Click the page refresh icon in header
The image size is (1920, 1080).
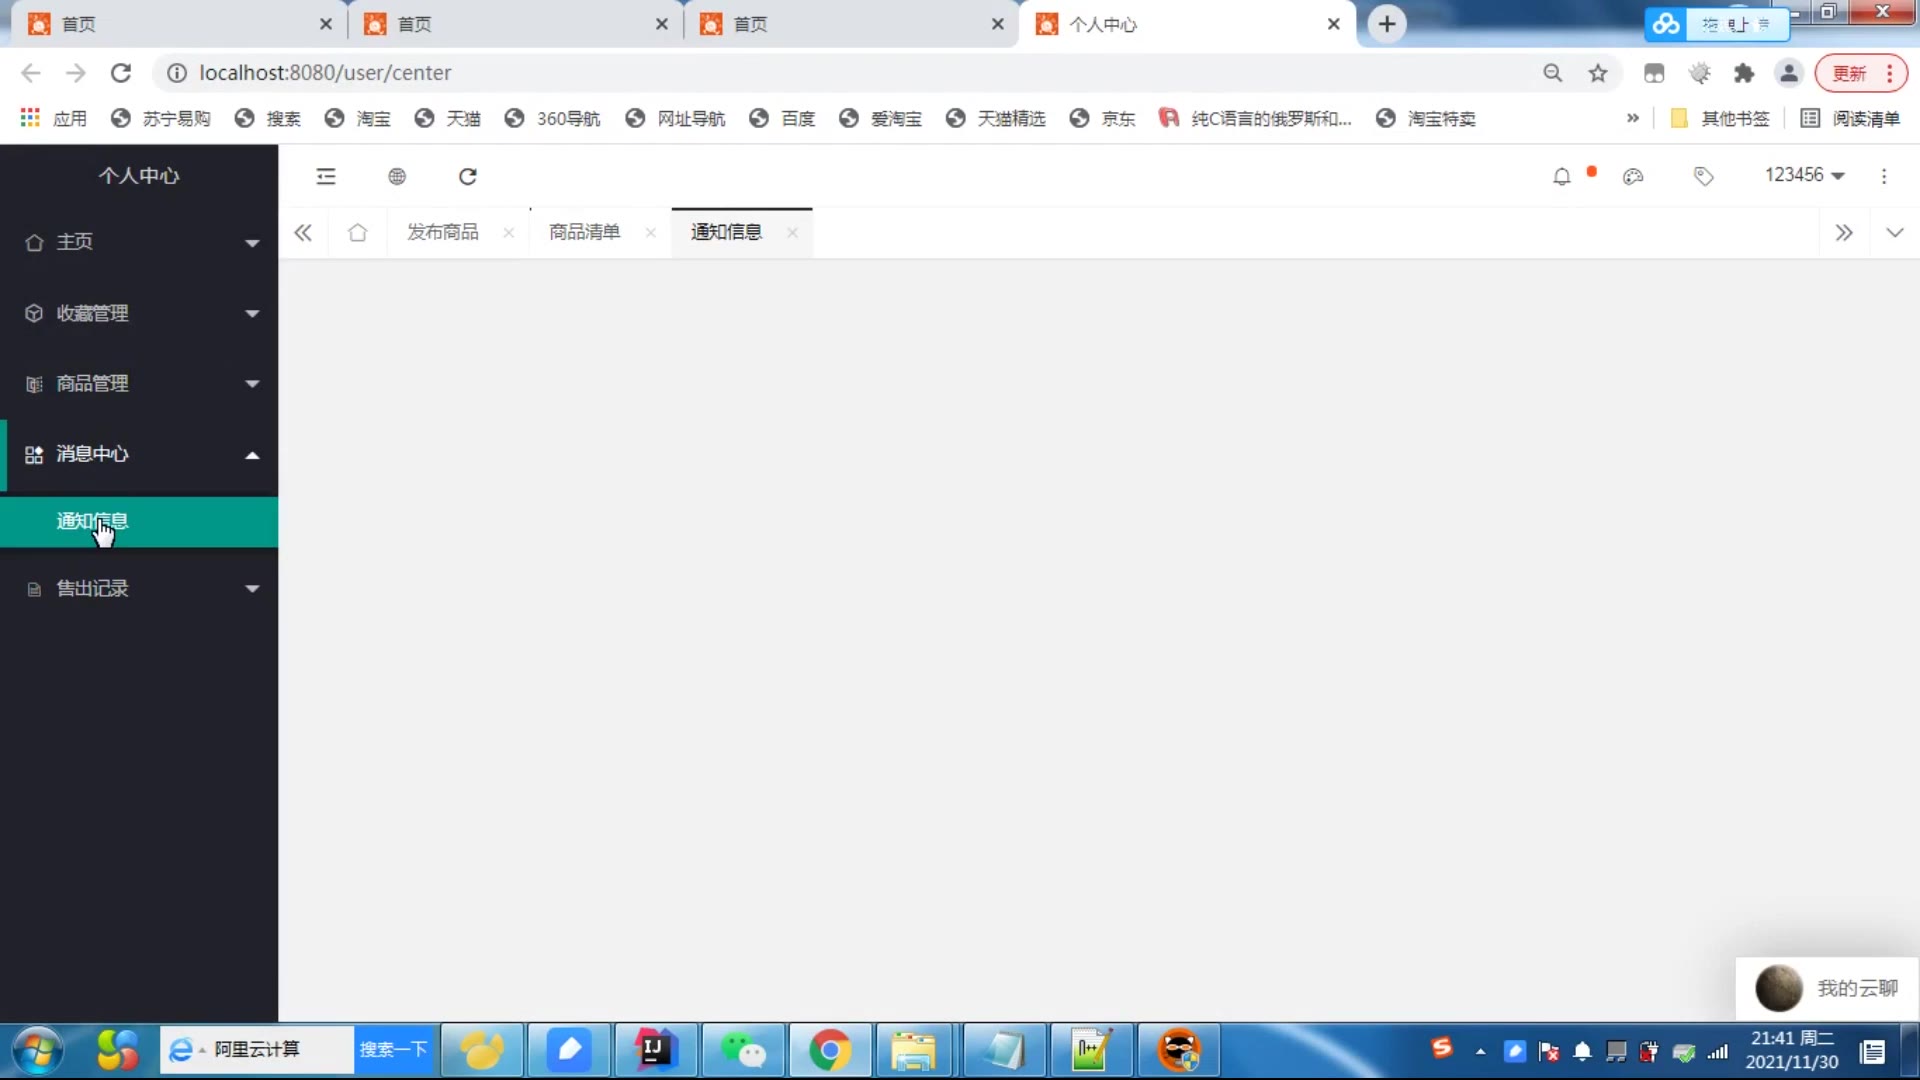pyautogui.click(x=468, y=176)
